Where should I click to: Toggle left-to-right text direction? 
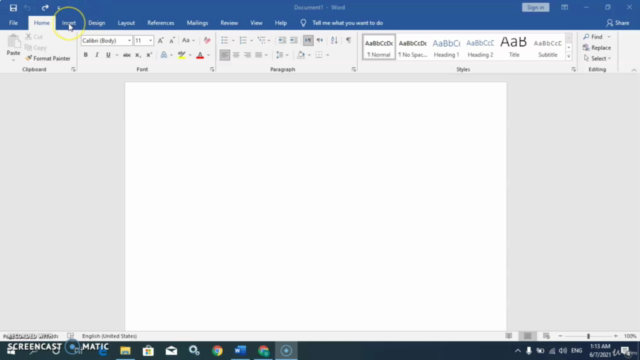[308, 40]
